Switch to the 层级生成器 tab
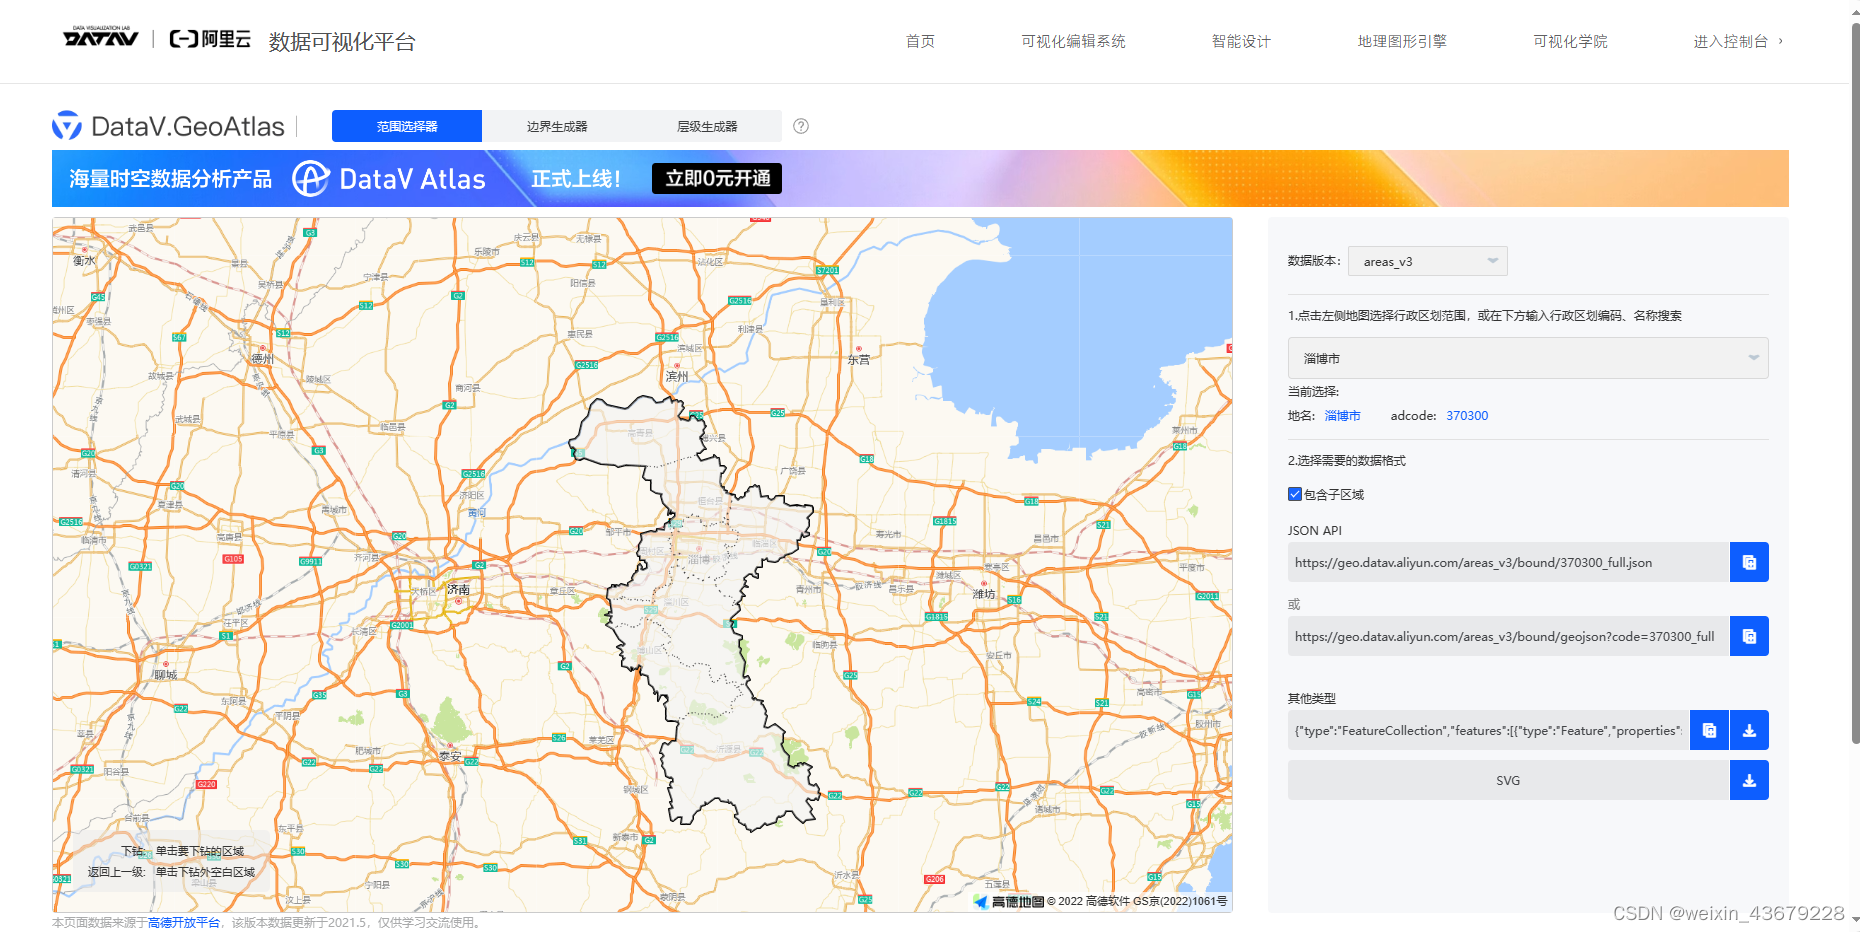 click(x=707, y=126)
